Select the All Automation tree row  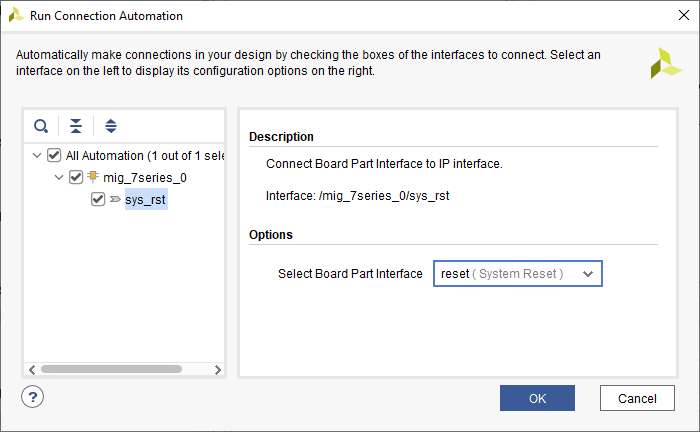(x=145, y=155)
